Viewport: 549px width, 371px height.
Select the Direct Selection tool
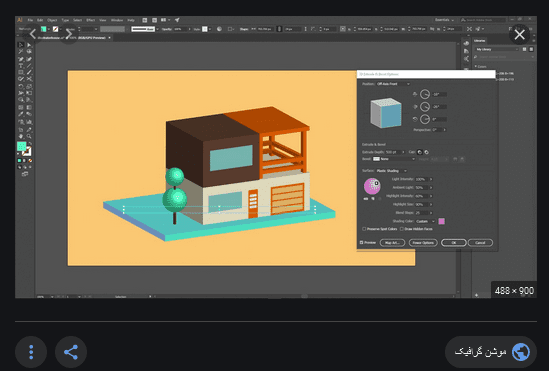pyautogui.click(x=29, y=44)
